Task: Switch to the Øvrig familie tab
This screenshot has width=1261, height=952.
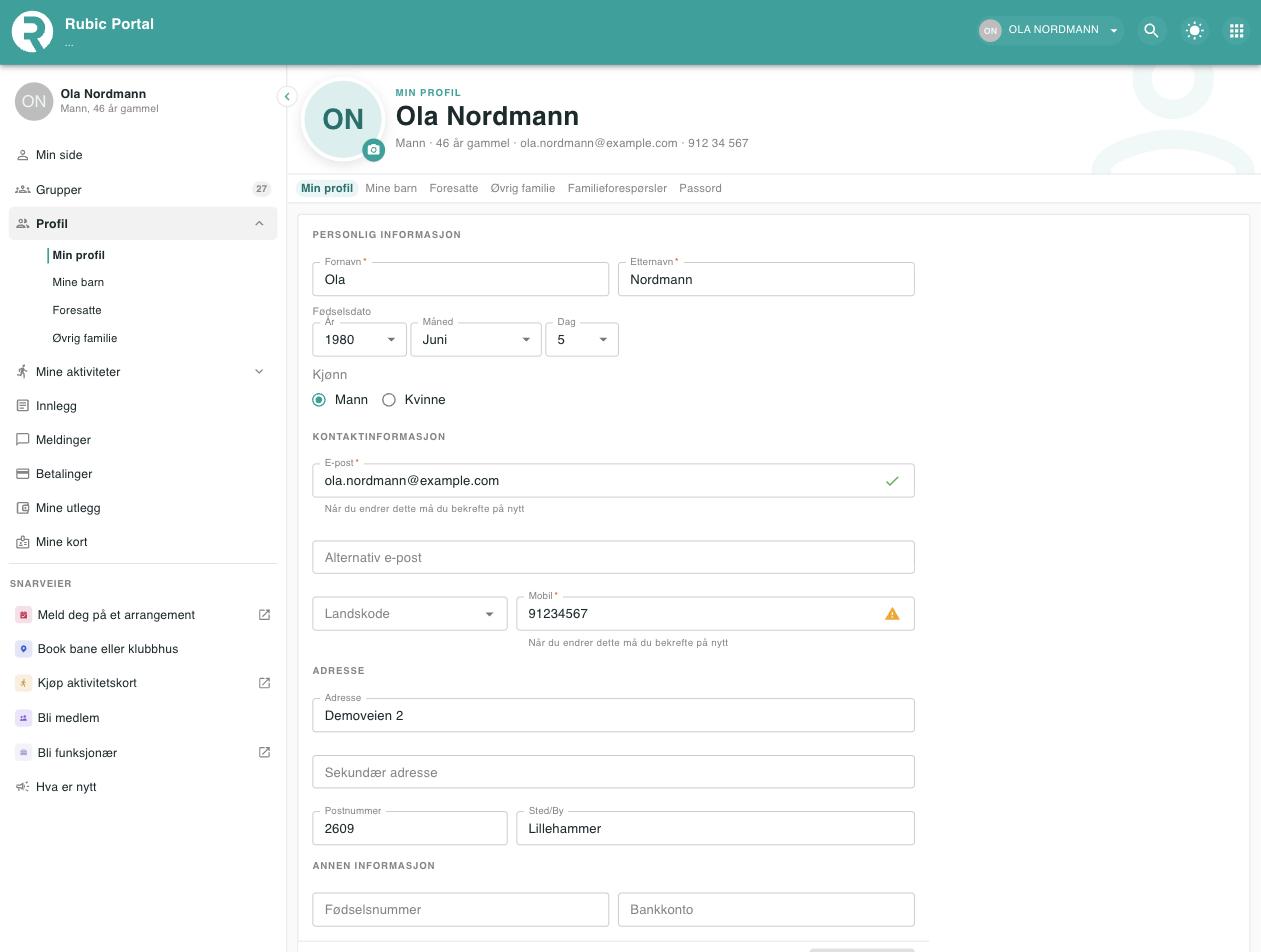Action: click(523, 188)
